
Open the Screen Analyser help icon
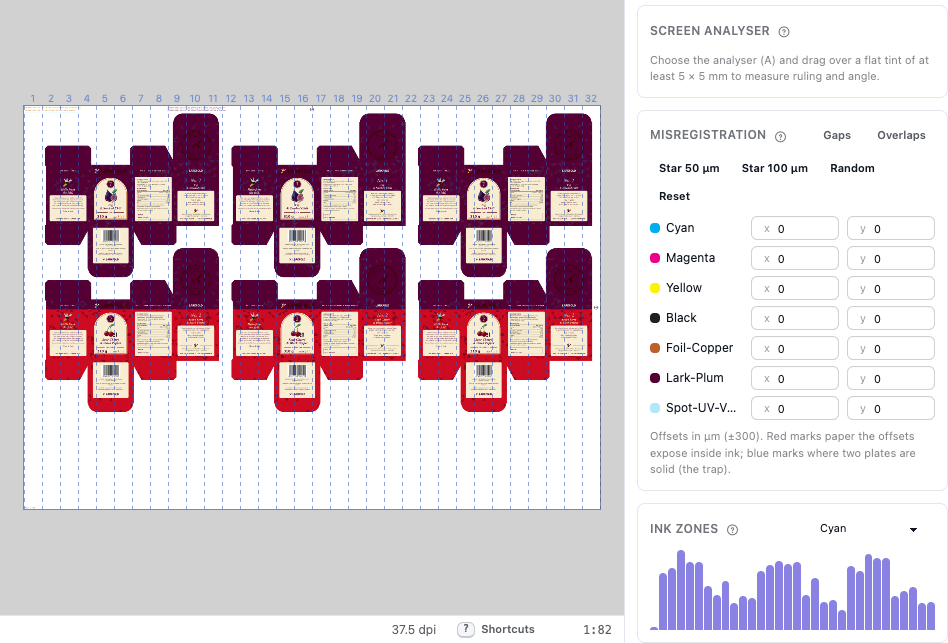pos(784,32)
